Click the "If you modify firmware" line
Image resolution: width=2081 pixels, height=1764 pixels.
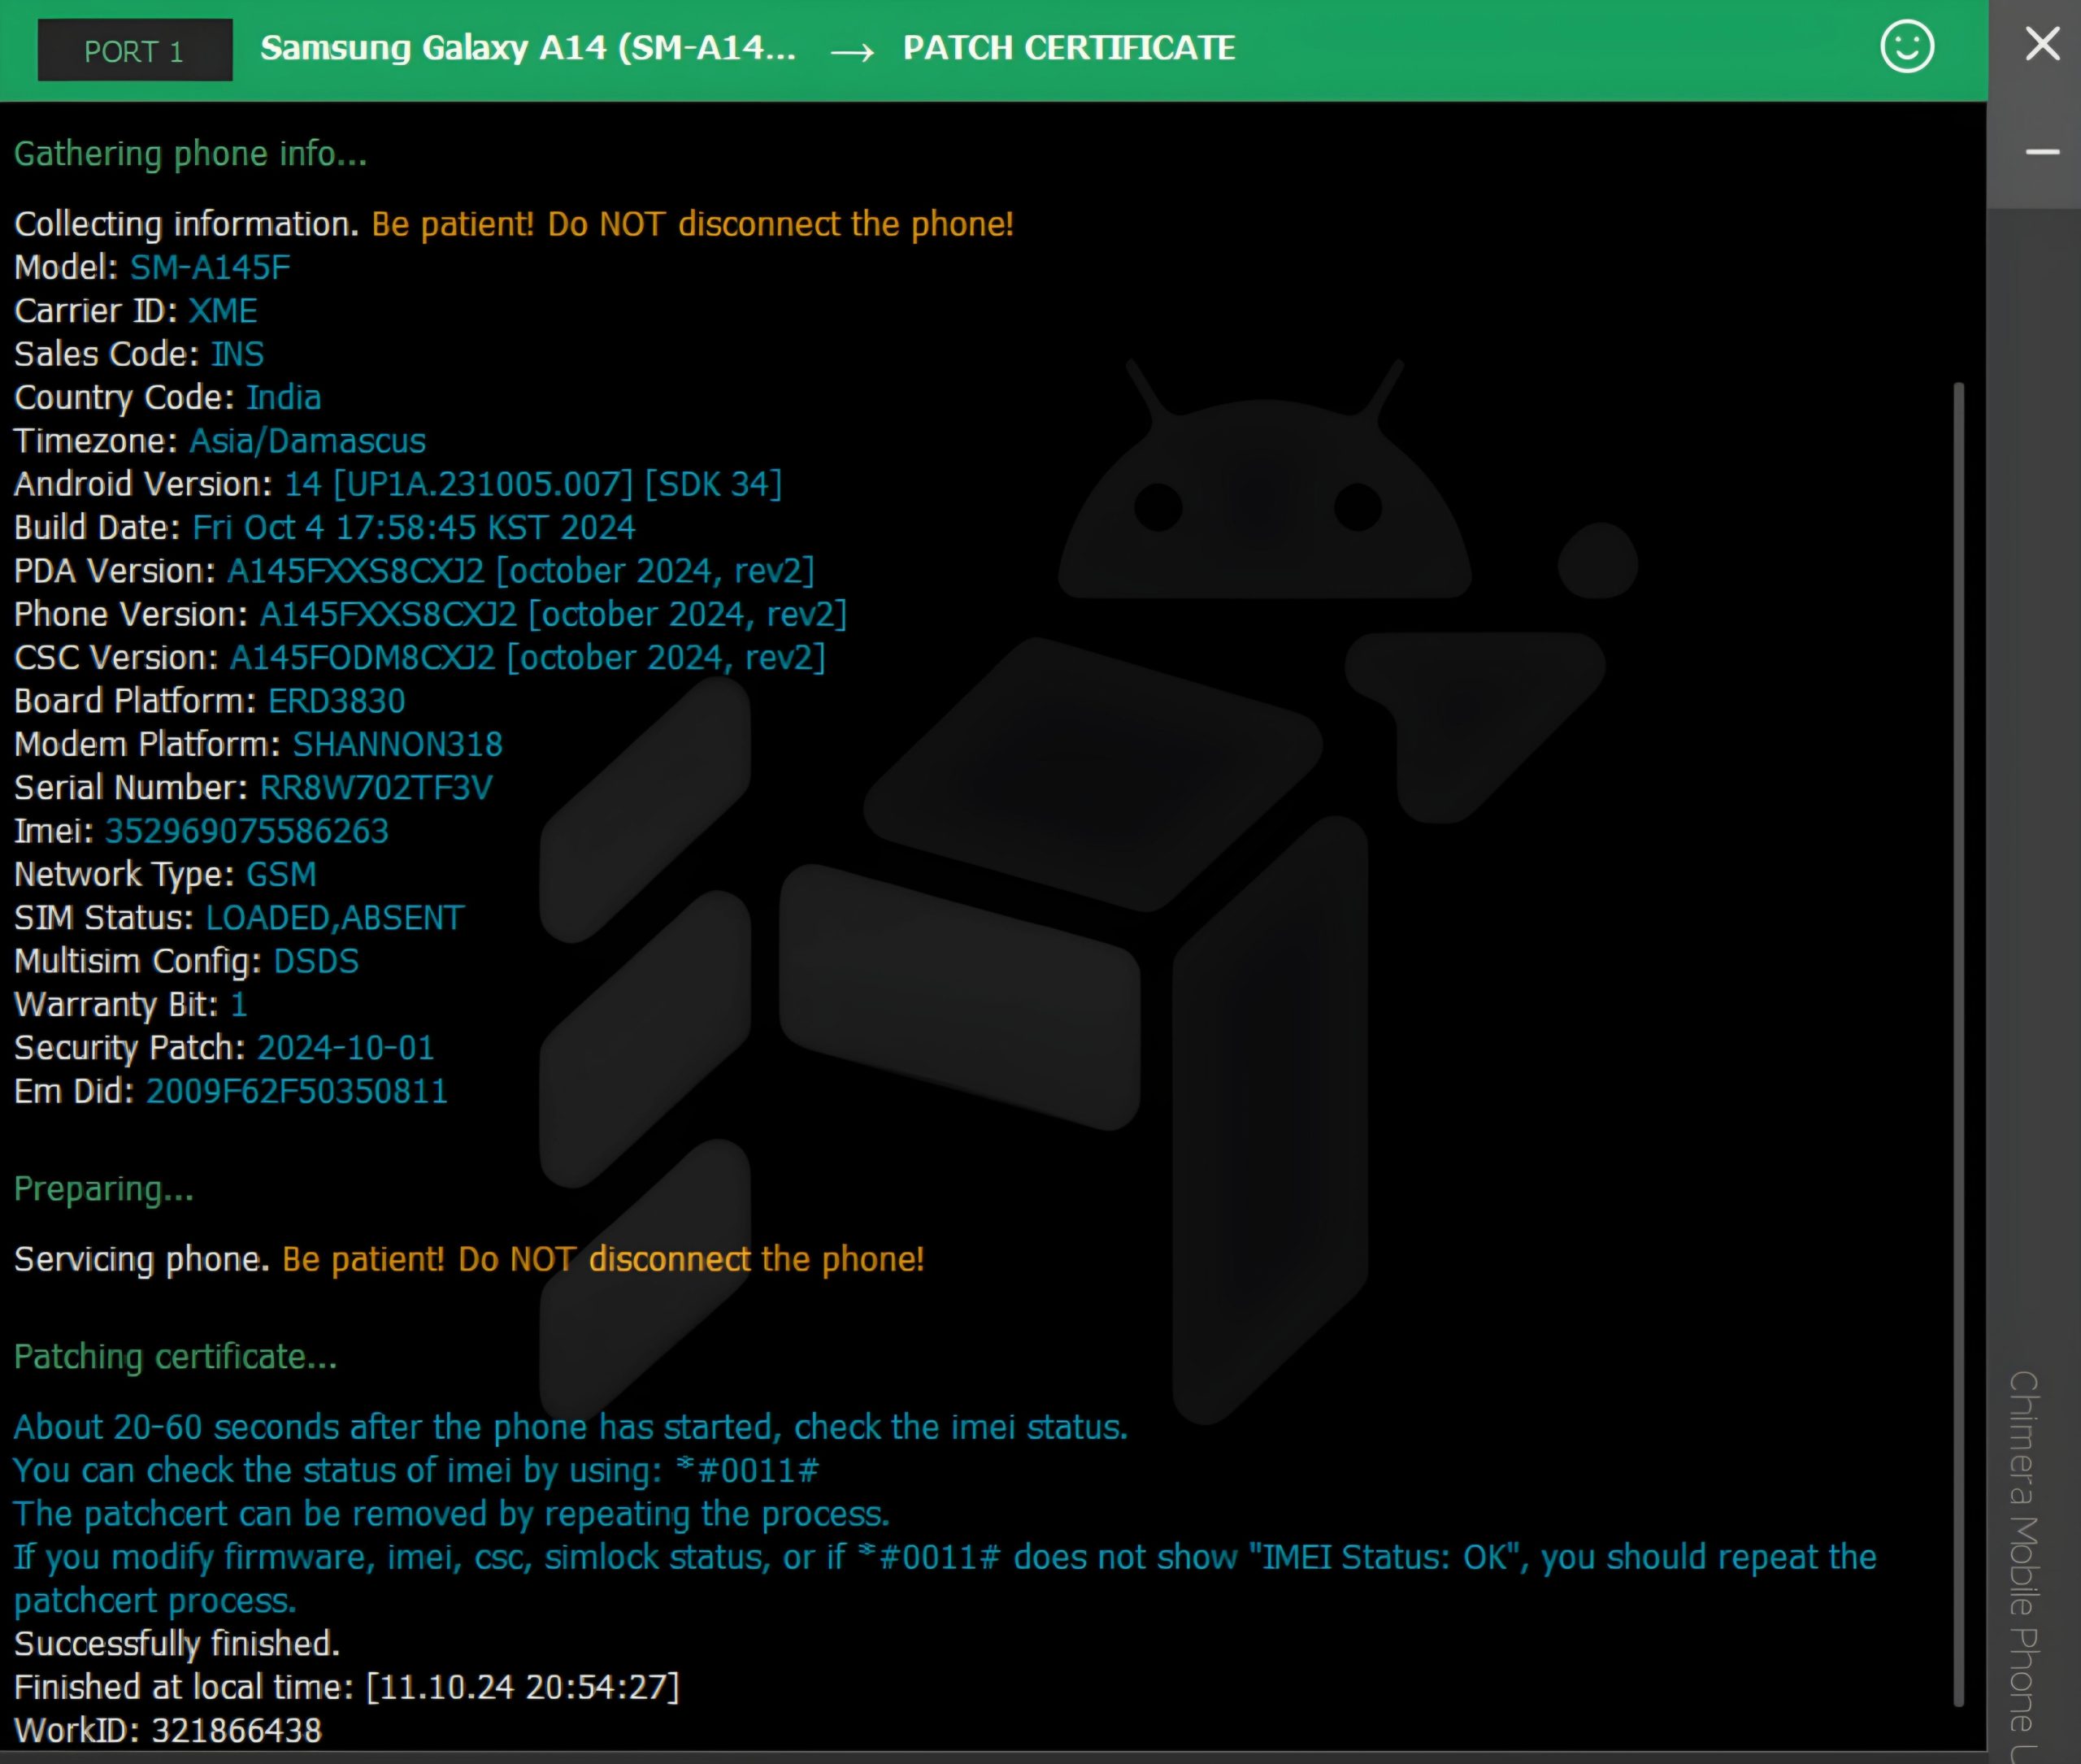pyautogui.click(x=945, y=1579)
